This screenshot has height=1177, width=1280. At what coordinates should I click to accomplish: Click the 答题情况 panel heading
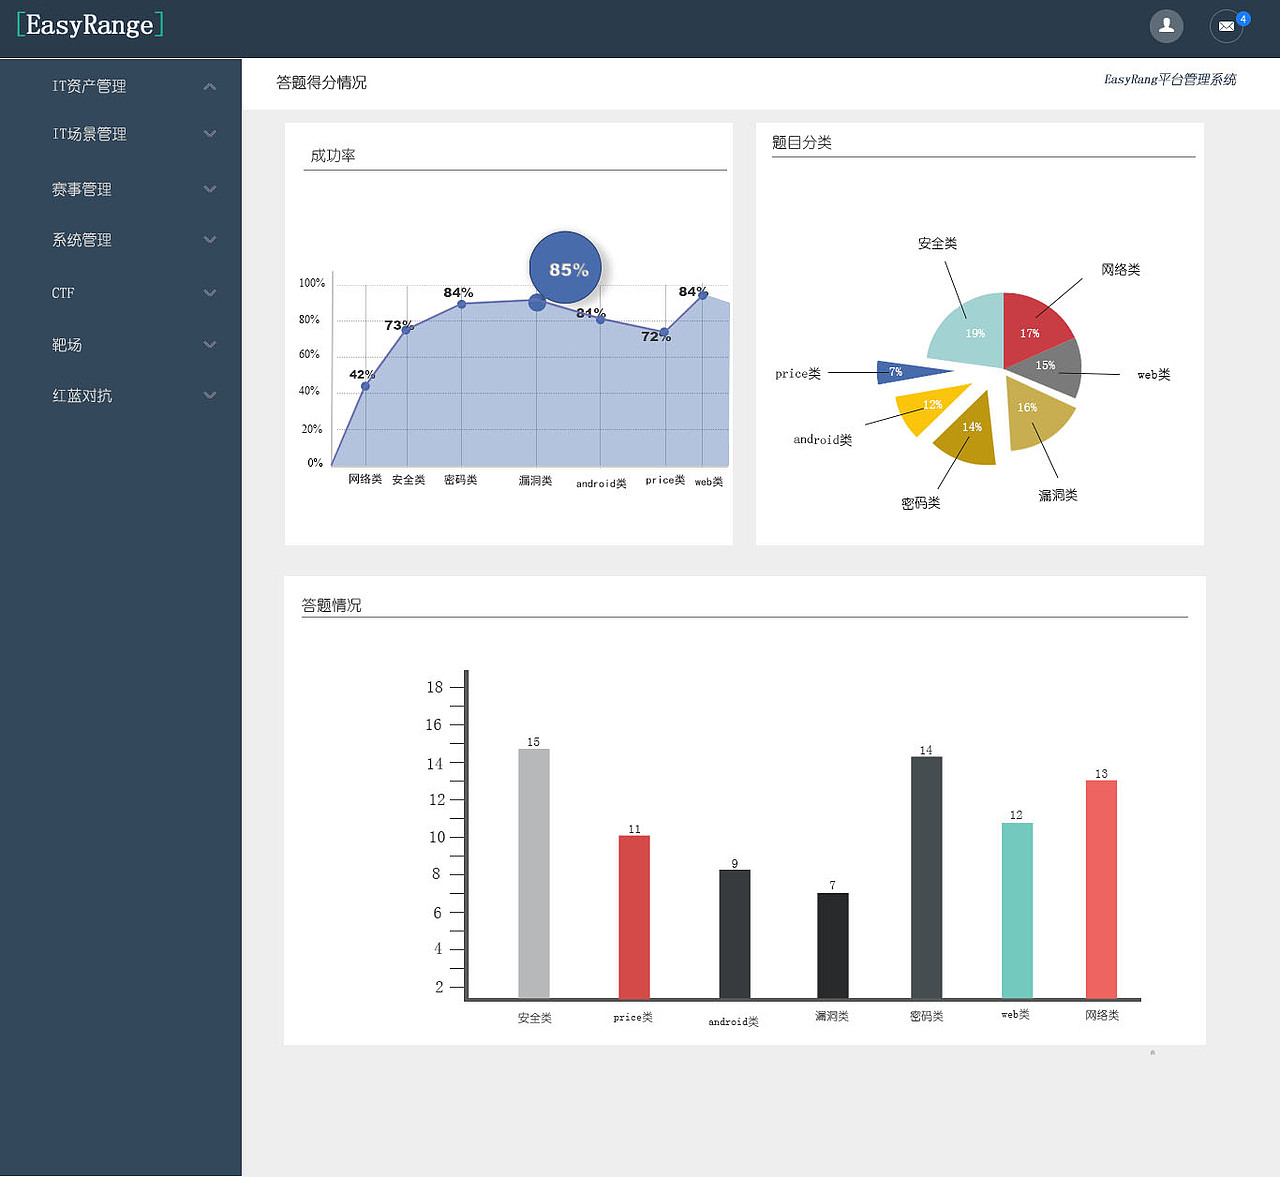click(332, 605)
